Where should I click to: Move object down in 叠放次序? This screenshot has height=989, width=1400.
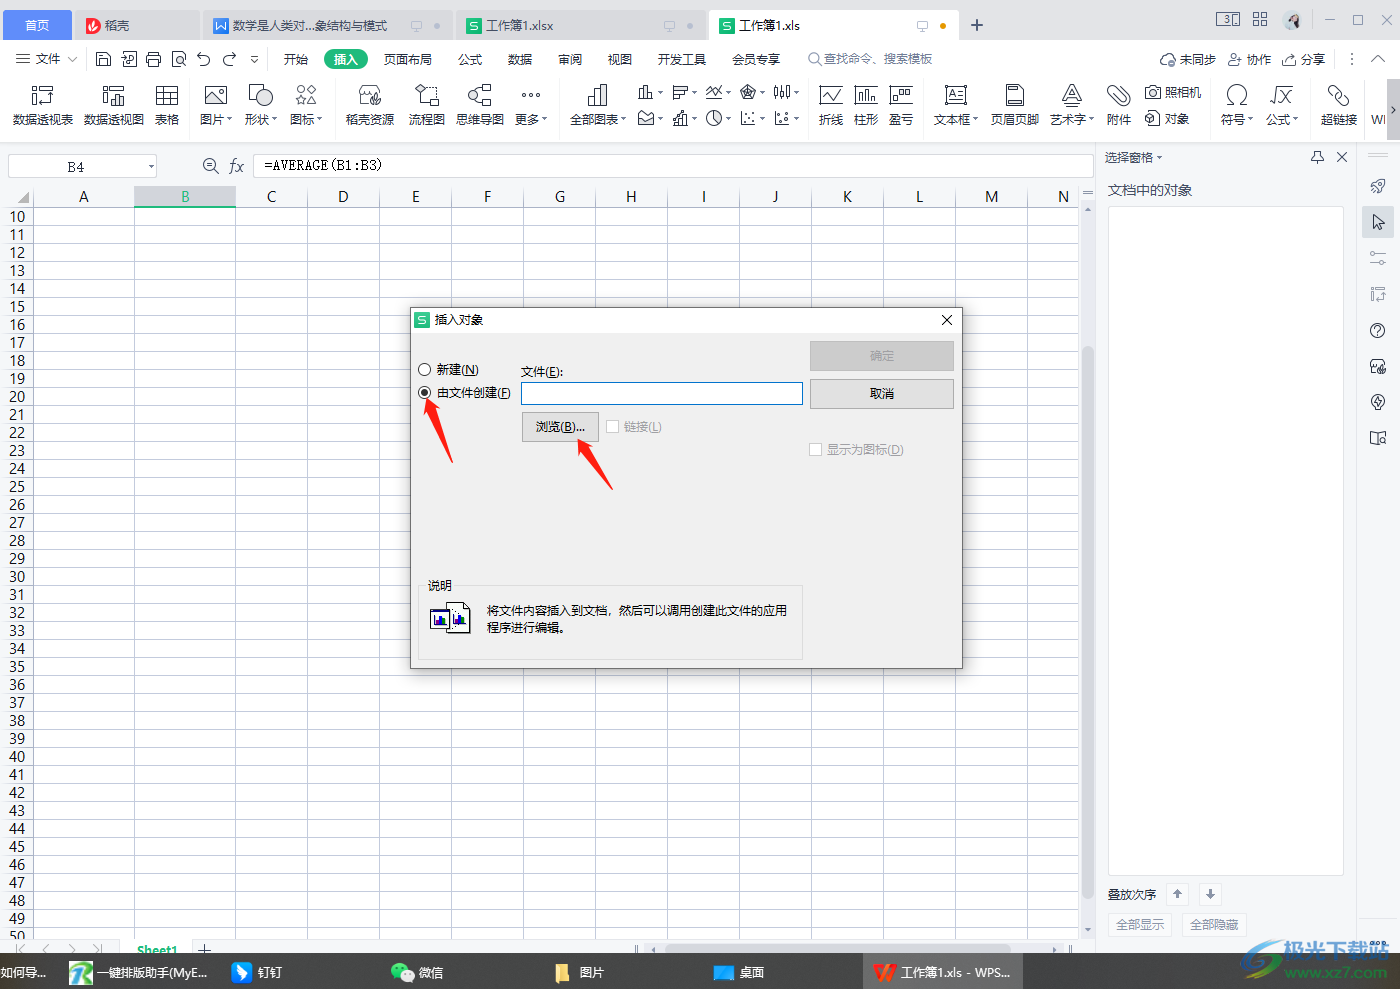[x=1210, y=894]
